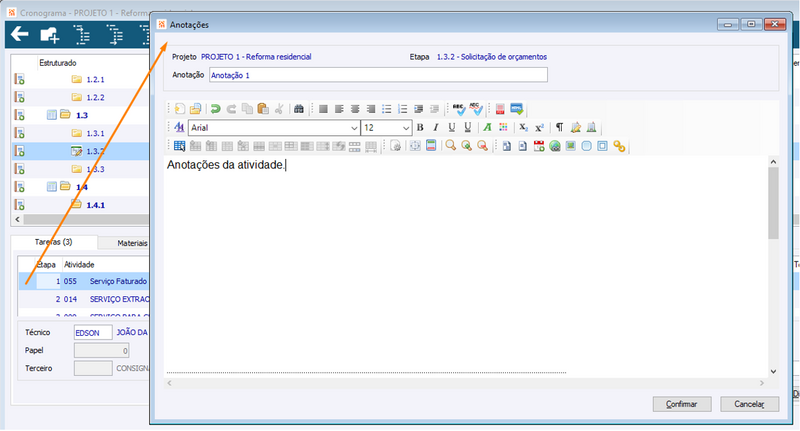Viewport: 800px width, 431px height.
Task: Click the globe web icon in toolbar
Action: pos(555,146)
